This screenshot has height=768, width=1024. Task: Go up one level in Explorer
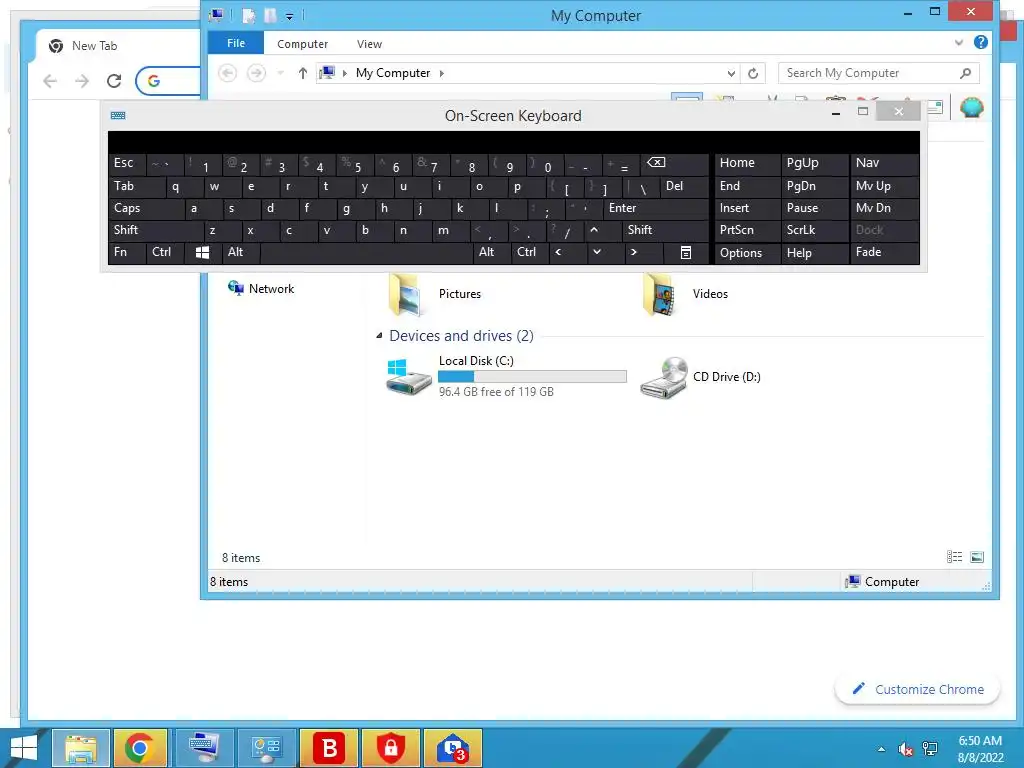302,73
